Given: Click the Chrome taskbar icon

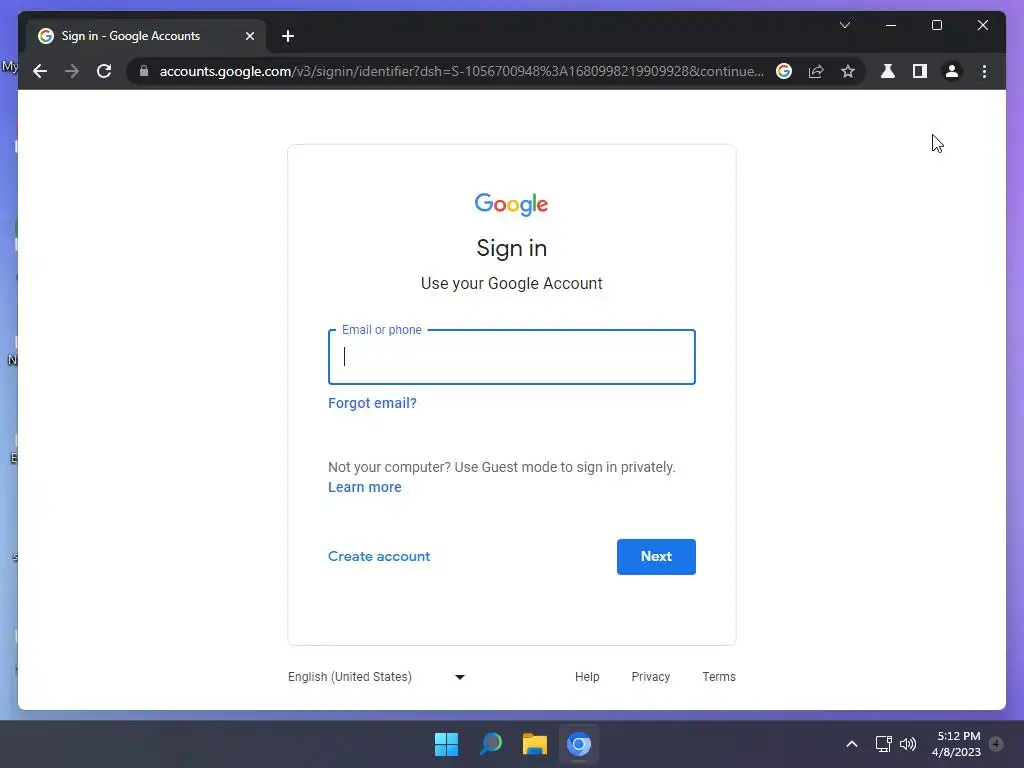Looking at the screenshot, I should tap(579, 744).
